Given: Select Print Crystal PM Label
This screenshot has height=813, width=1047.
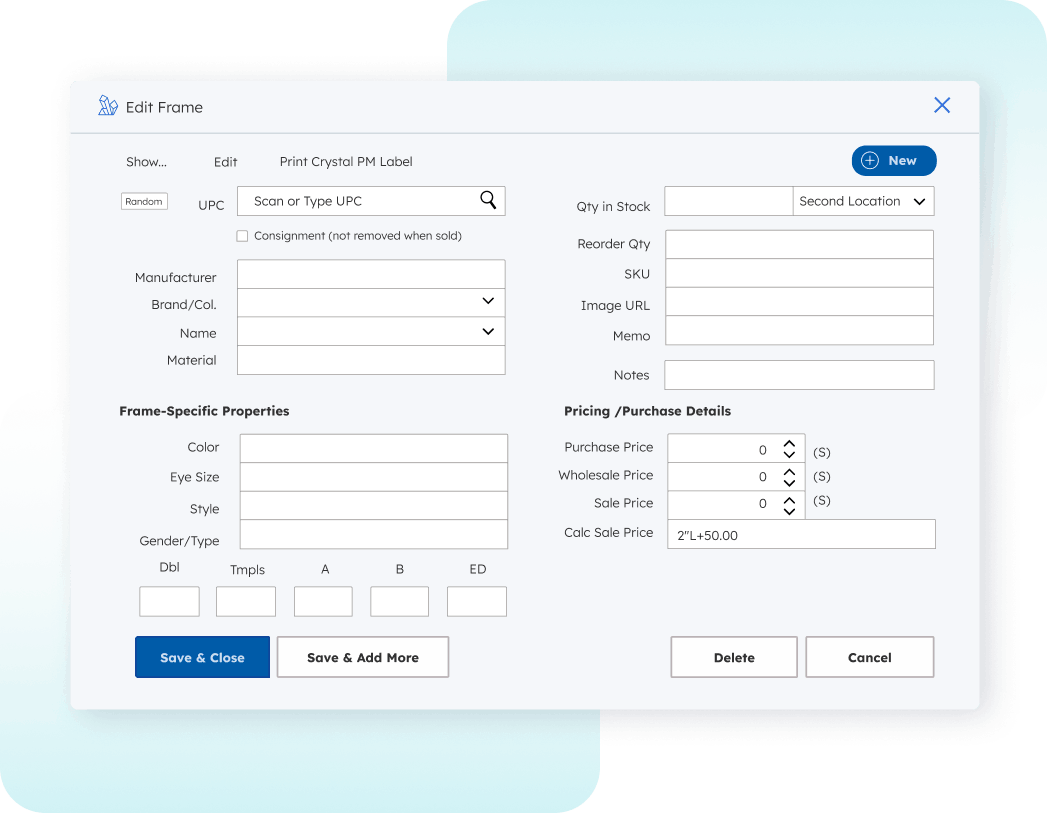Looking at the screenshot, I should coord(346,162).
